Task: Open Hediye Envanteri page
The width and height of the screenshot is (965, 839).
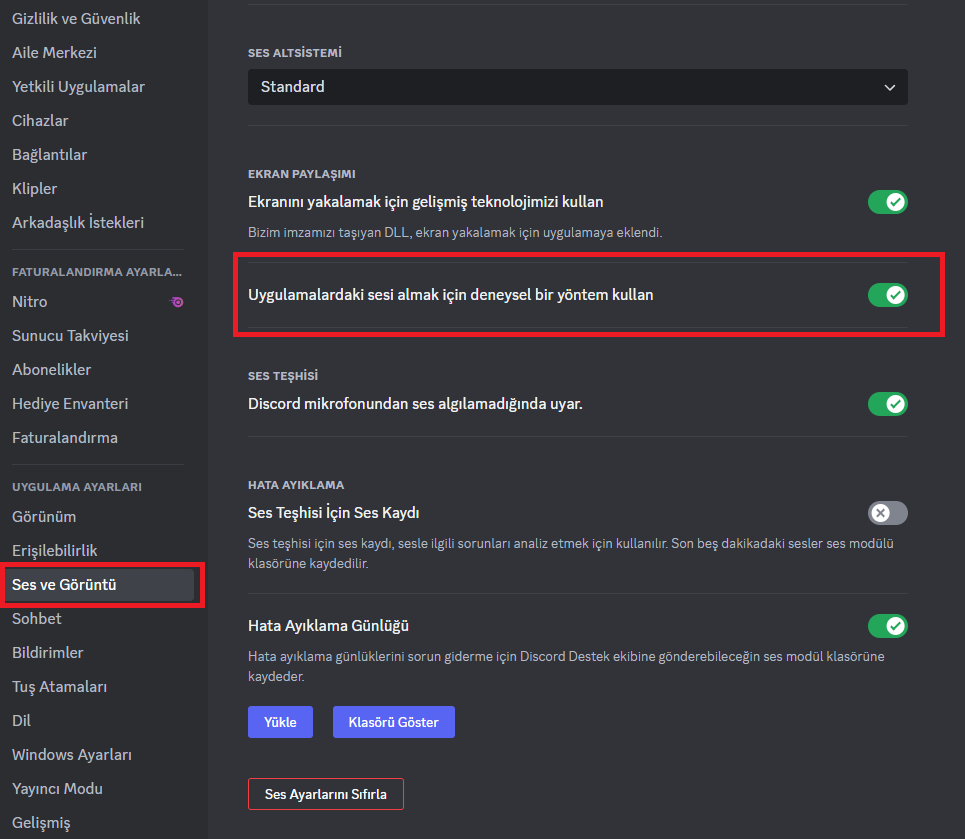Action: pos(70,404)
